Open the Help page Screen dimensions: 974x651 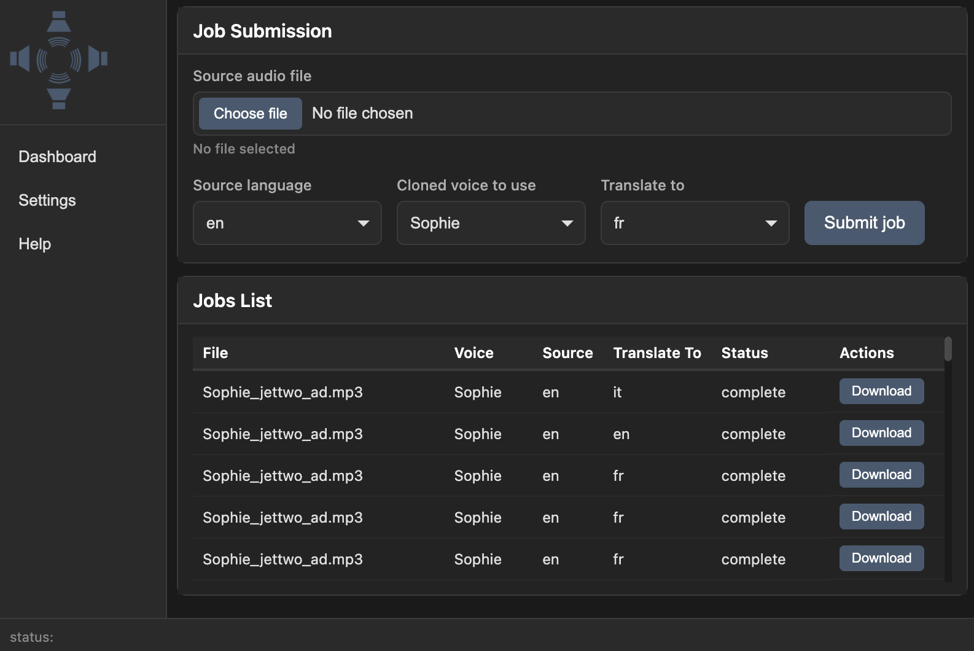coord(34,243)
